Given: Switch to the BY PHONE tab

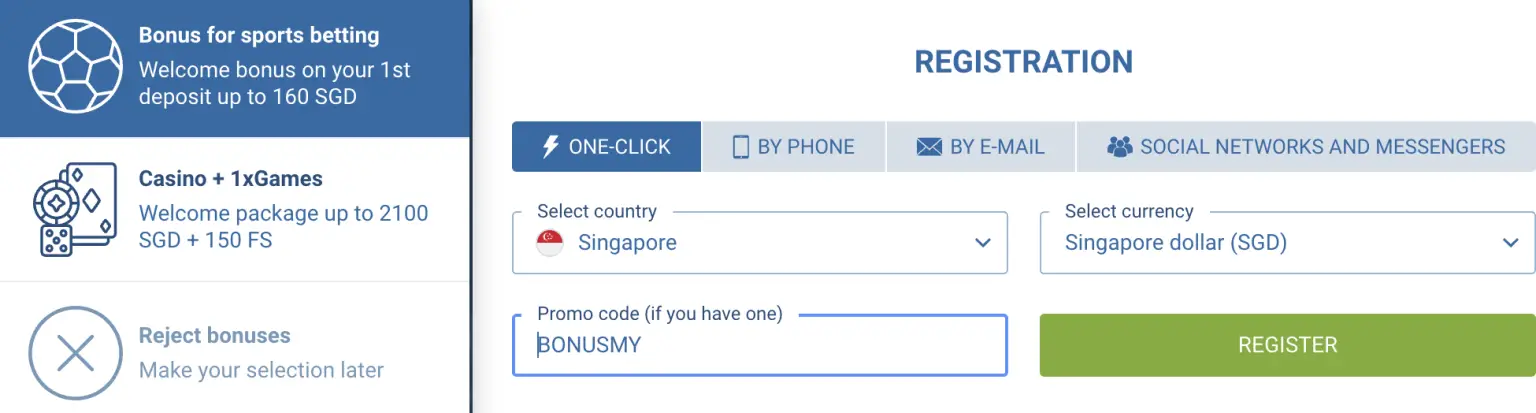Looking at the screenshot, I should (x=794, y=147).
